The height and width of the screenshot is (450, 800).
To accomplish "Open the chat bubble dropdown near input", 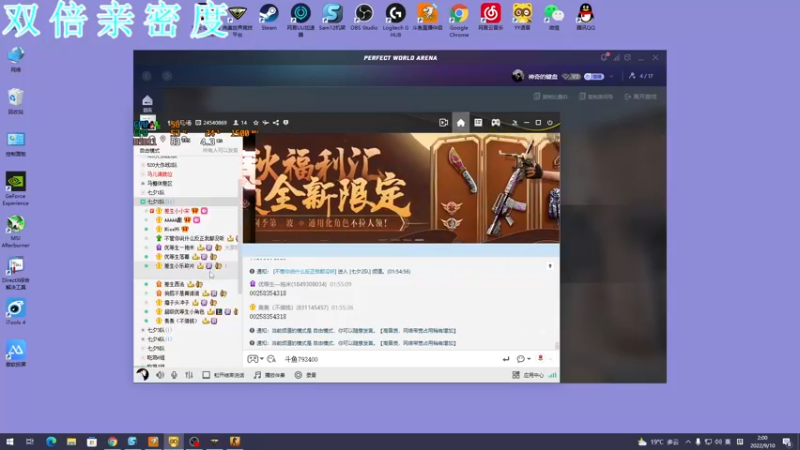I will [x=523, y=359].
